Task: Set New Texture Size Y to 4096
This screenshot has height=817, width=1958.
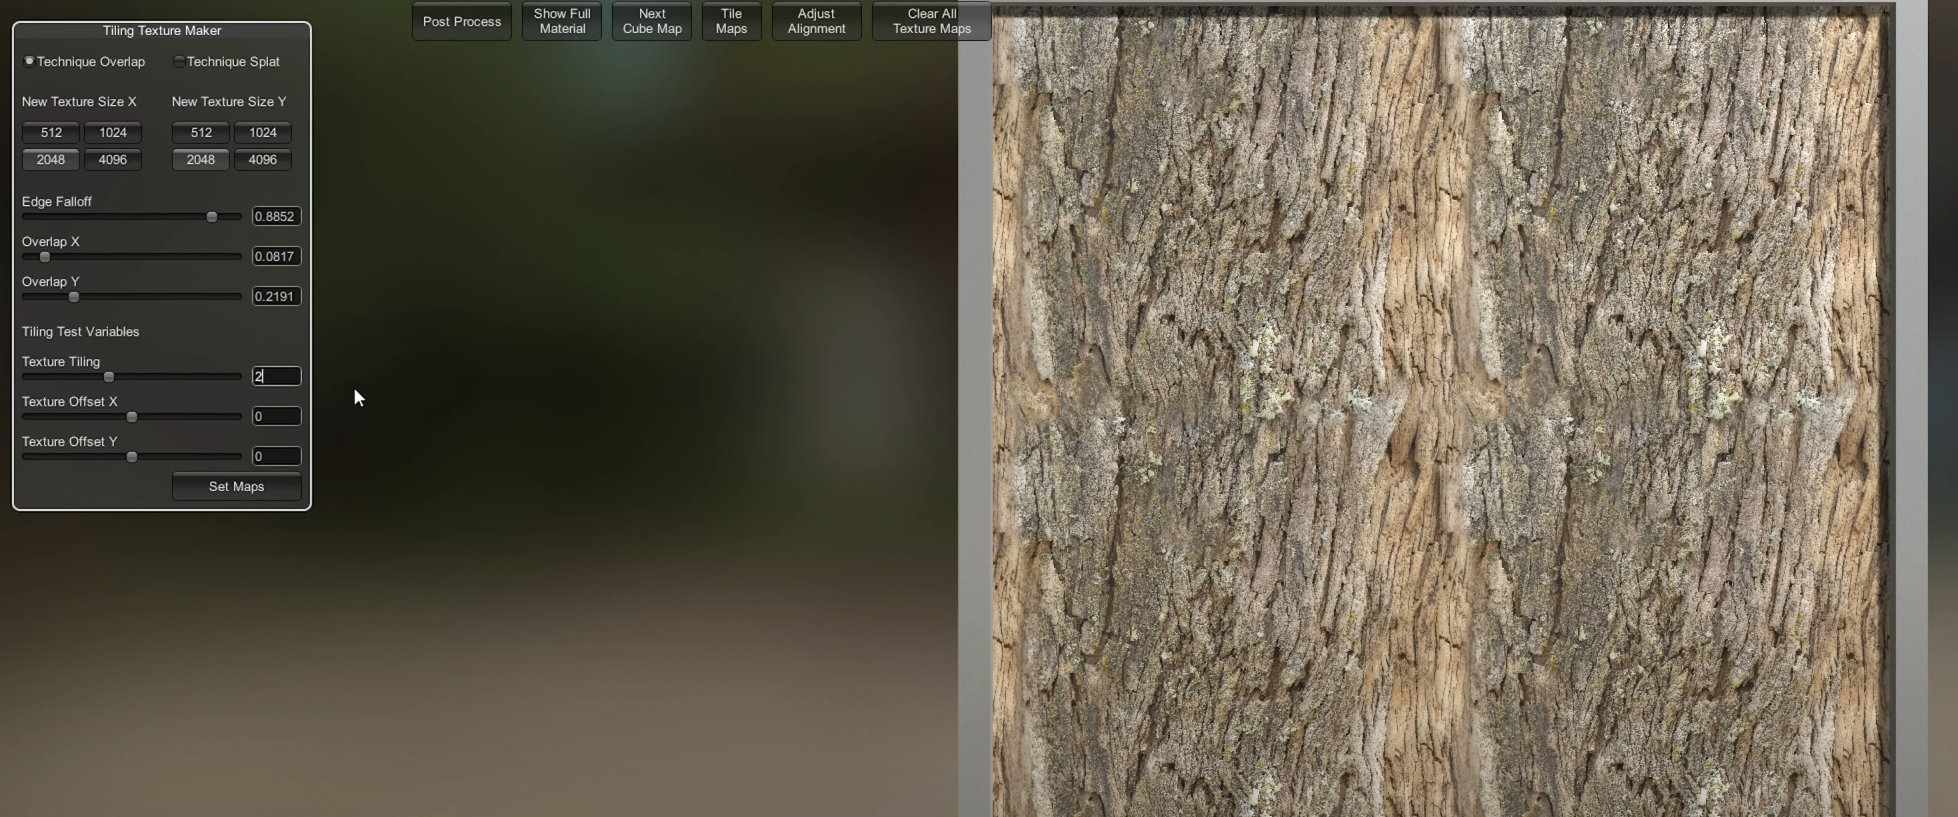Action: tap(263, 159)
